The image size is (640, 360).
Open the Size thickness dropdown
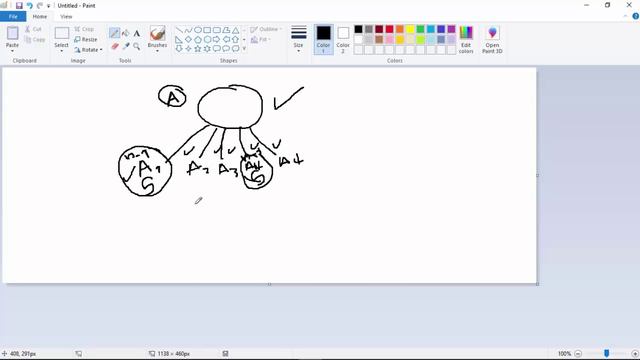(298, 40)
